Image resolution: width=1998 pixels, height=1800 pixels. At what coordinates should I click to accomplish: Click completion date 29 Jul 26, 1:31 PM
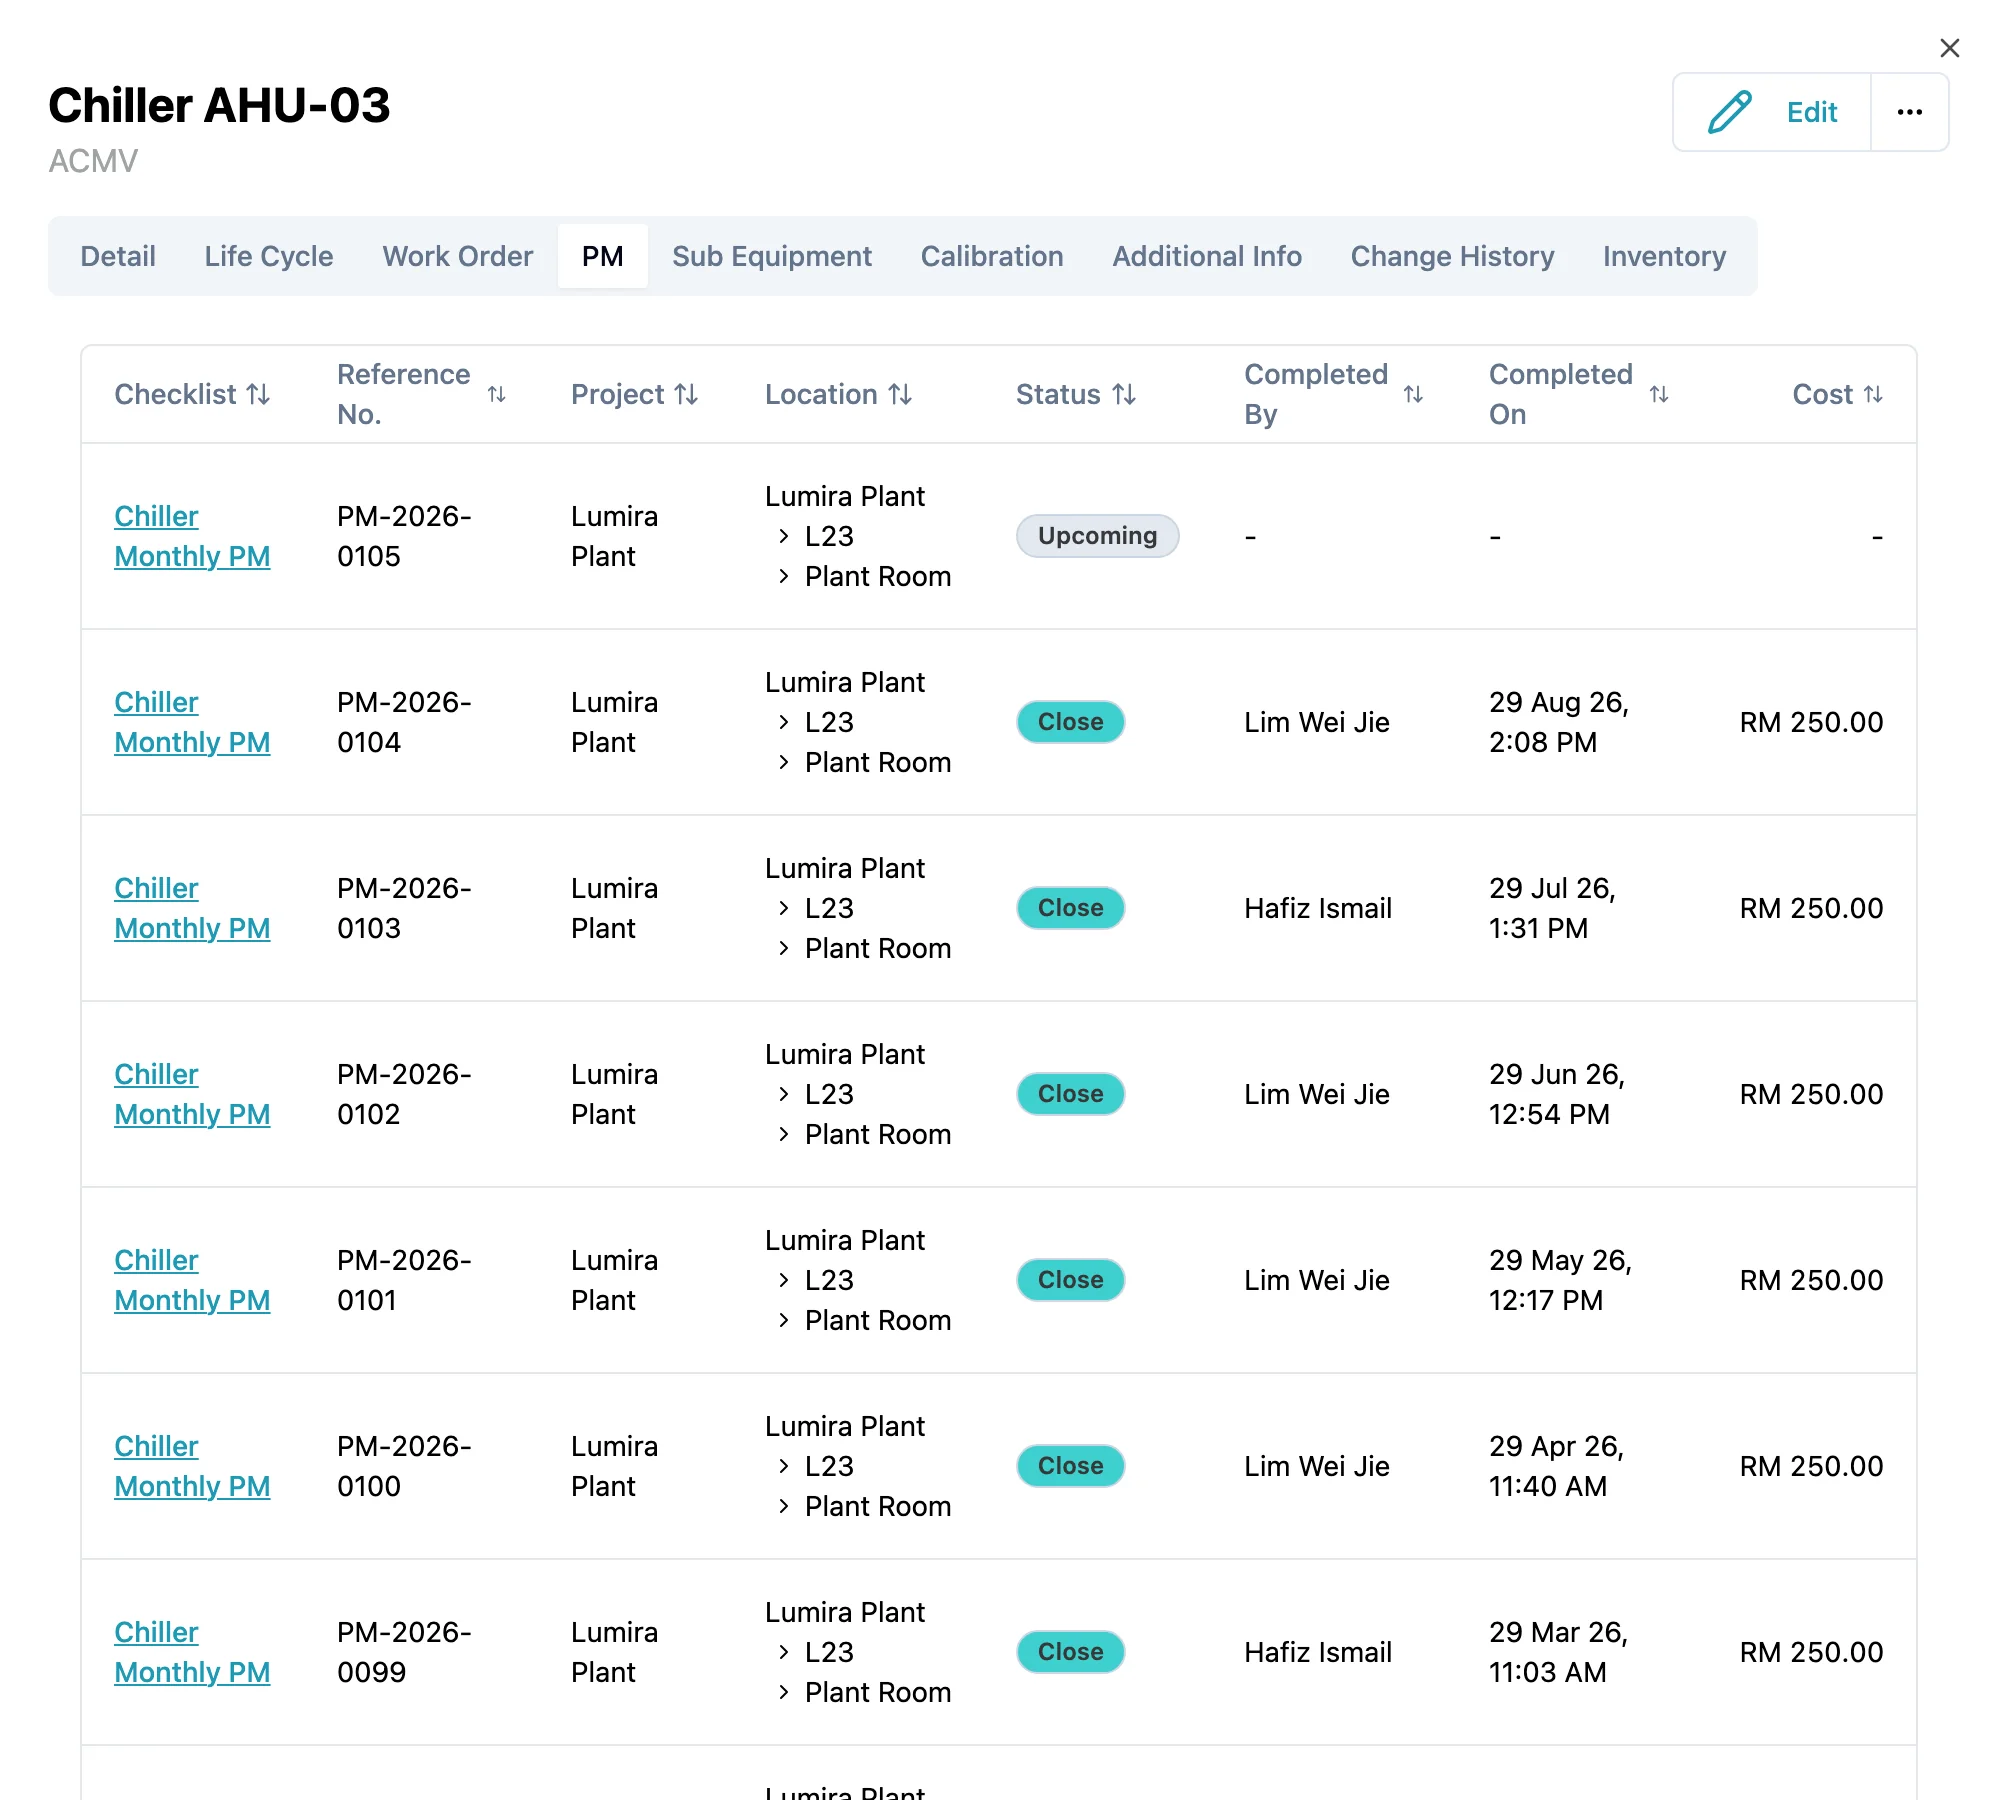[x=1552, y=908]
